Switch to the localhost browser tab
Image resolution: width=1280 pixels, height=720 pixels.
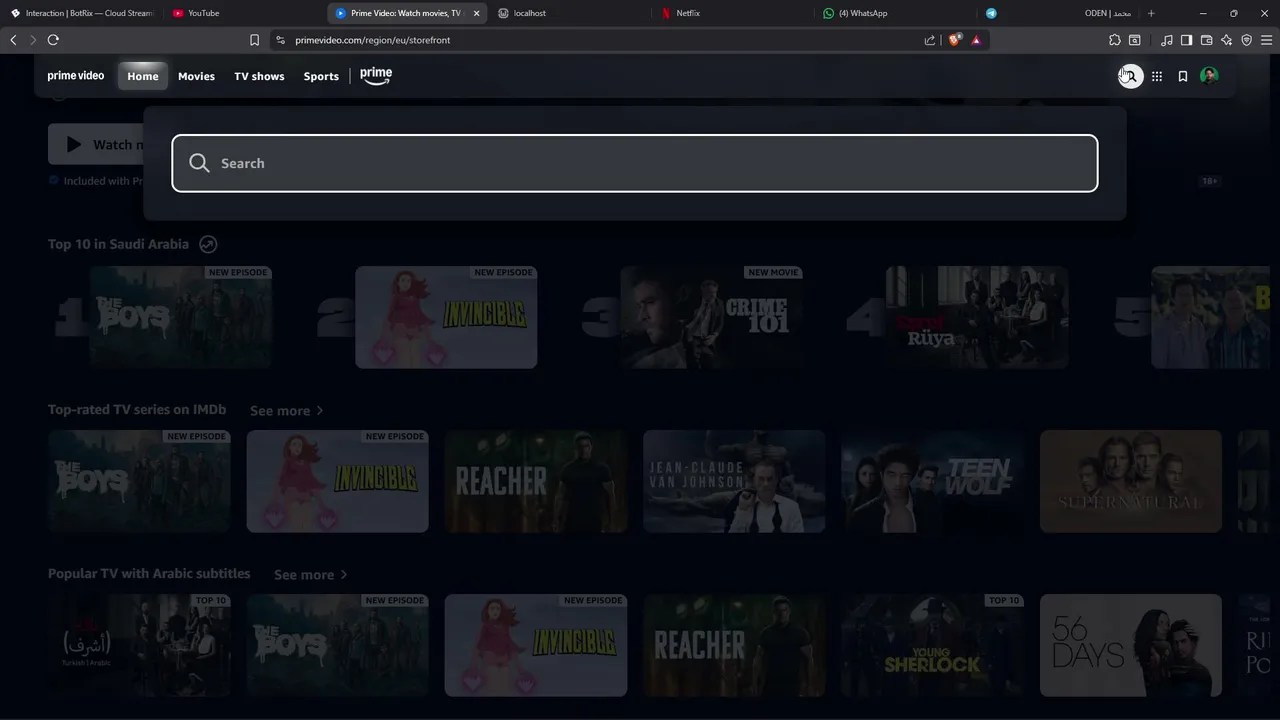coord(569,13)
